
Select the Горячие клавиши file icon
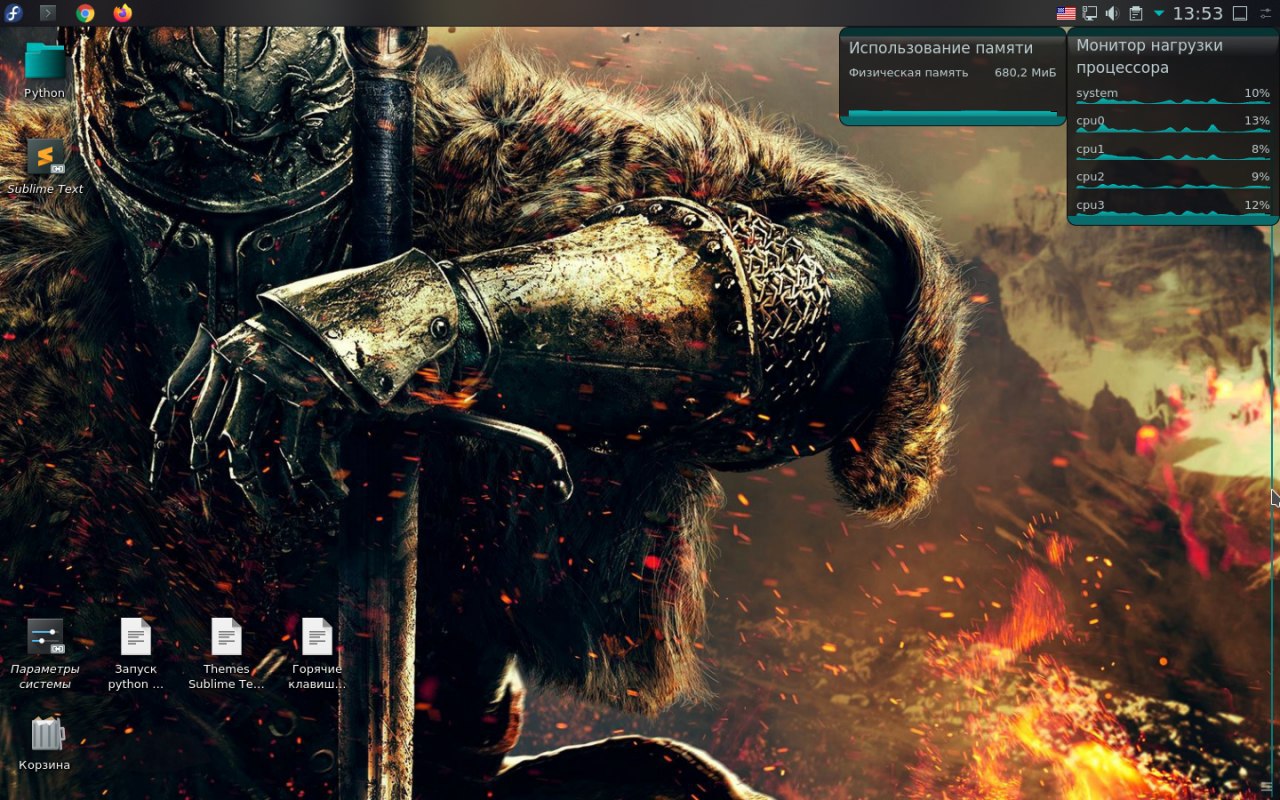317,654
